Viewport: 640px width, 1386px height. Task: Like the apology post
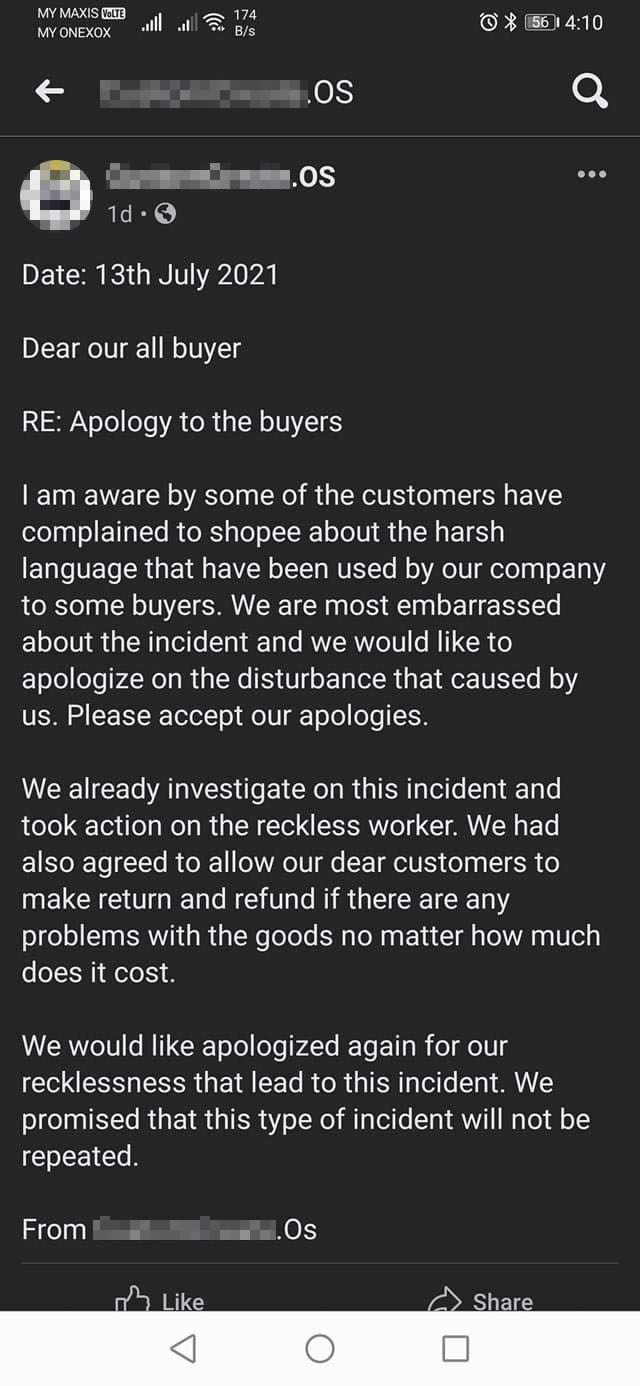click(161, 1299)
